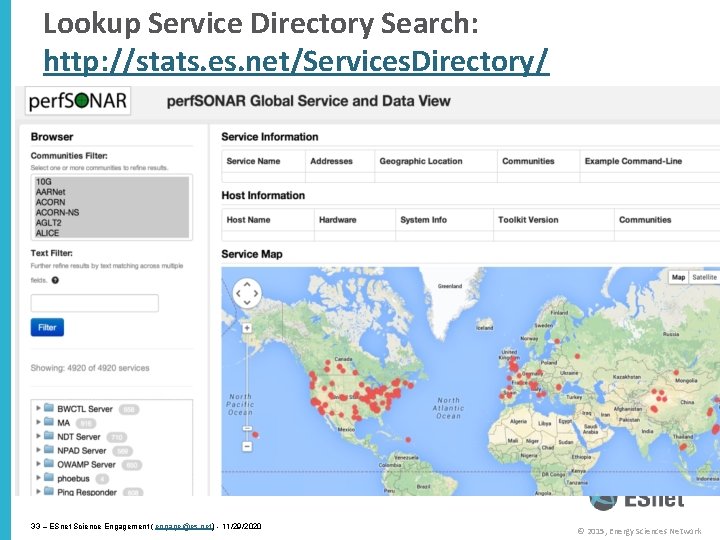Click the MA folder icon

tap(49, 422)
